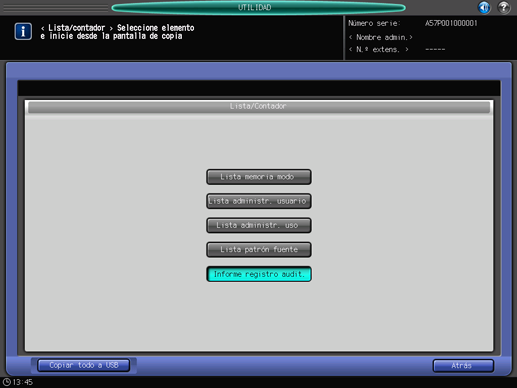Tap the speaker sound icon
Screen dimensions: 517x388
[x=484, y=7]
